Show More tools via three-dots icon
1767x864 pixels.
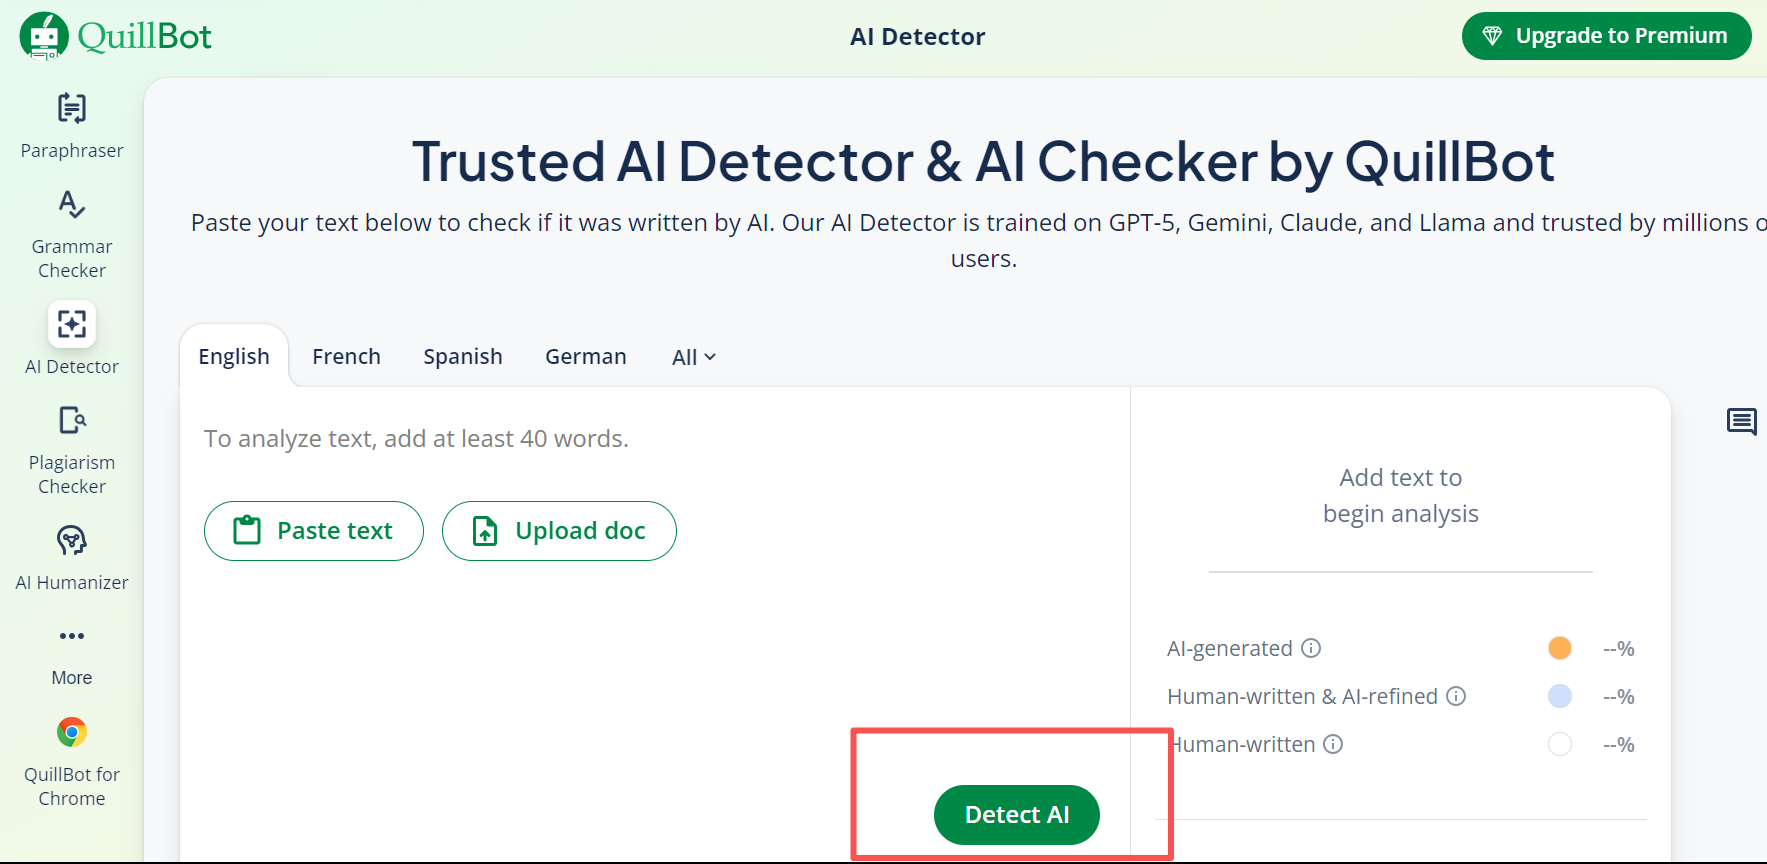coord(72,636)
